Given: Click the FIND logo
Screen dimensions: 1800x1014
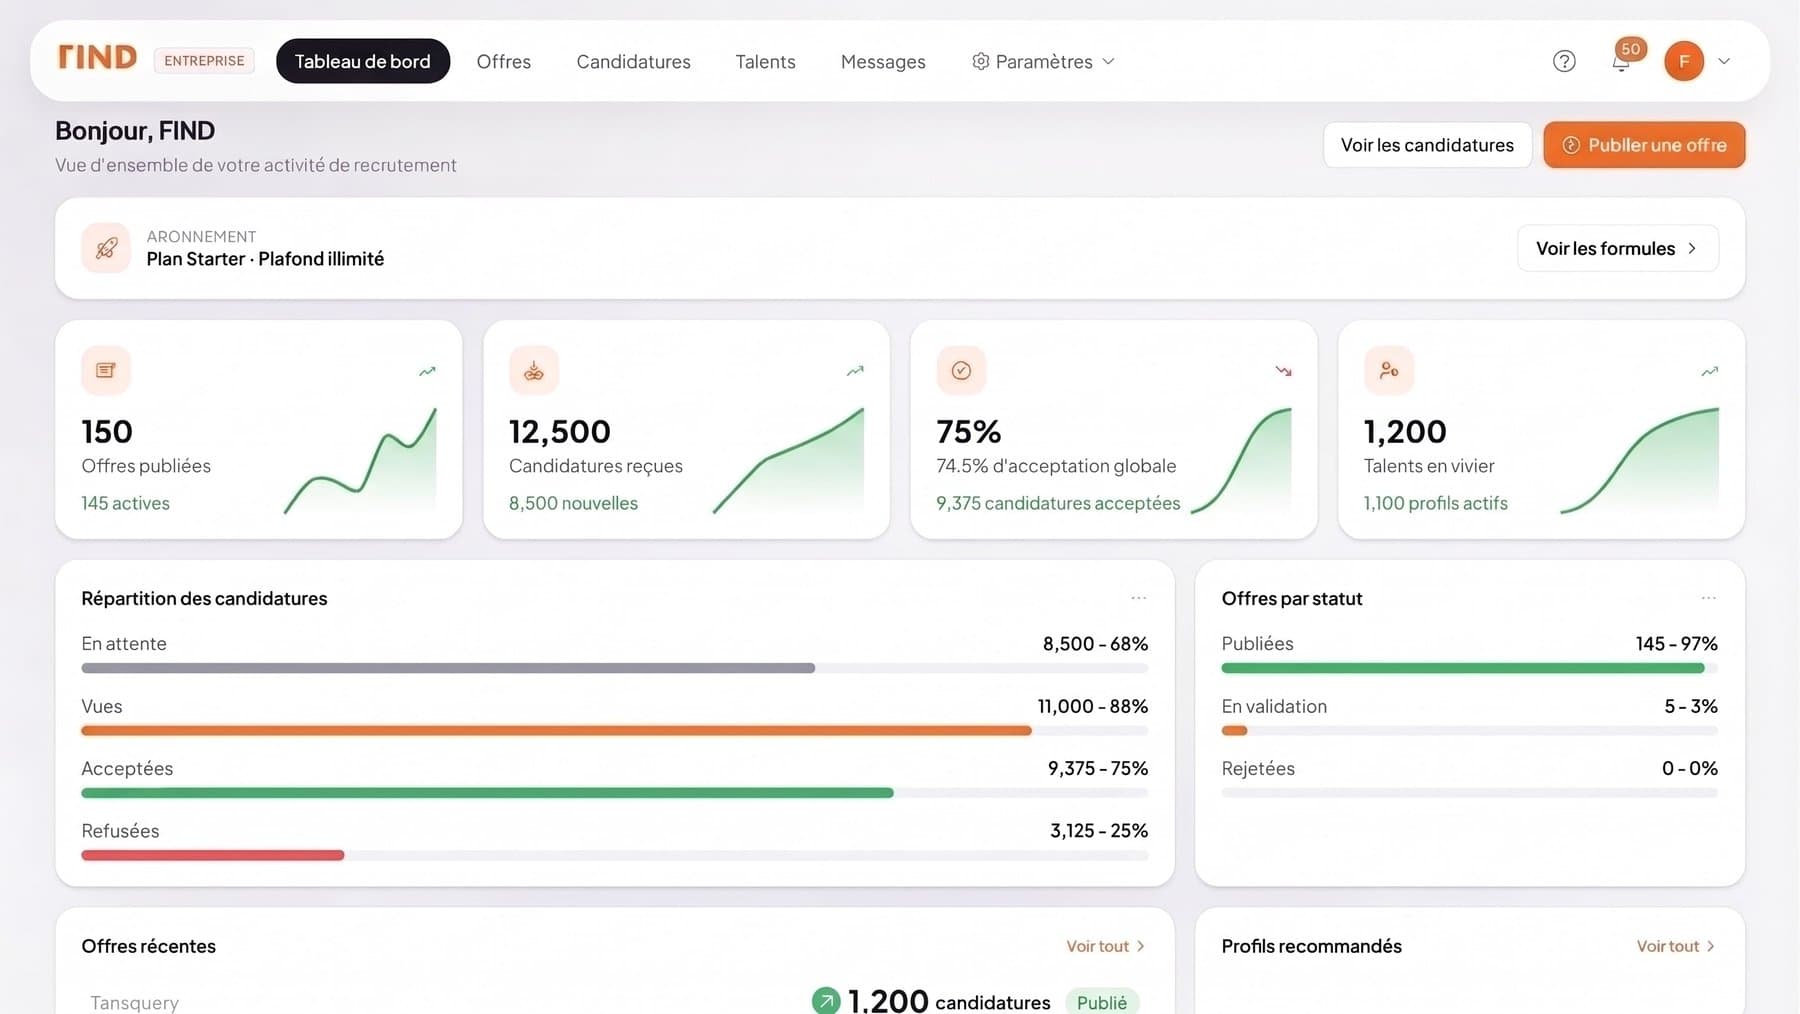Looking at the screenshot, I should [97, 57].
